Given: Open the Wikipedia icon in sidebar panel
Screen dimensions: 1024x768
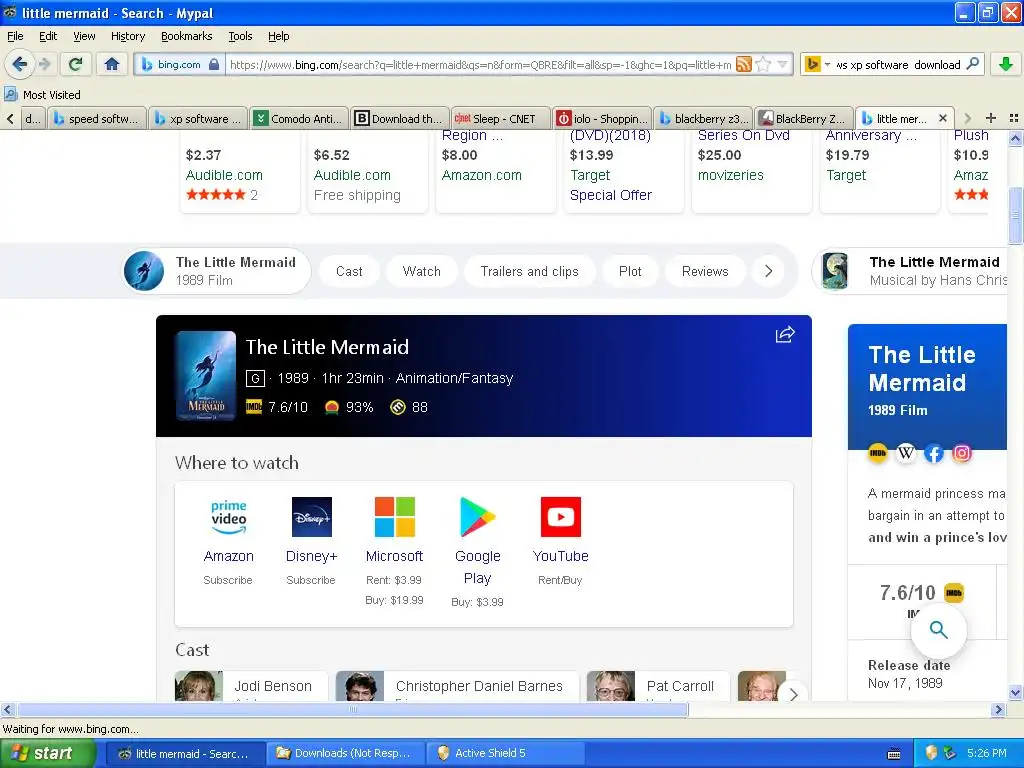Looking at the screenshot, I should pos(906,453).
